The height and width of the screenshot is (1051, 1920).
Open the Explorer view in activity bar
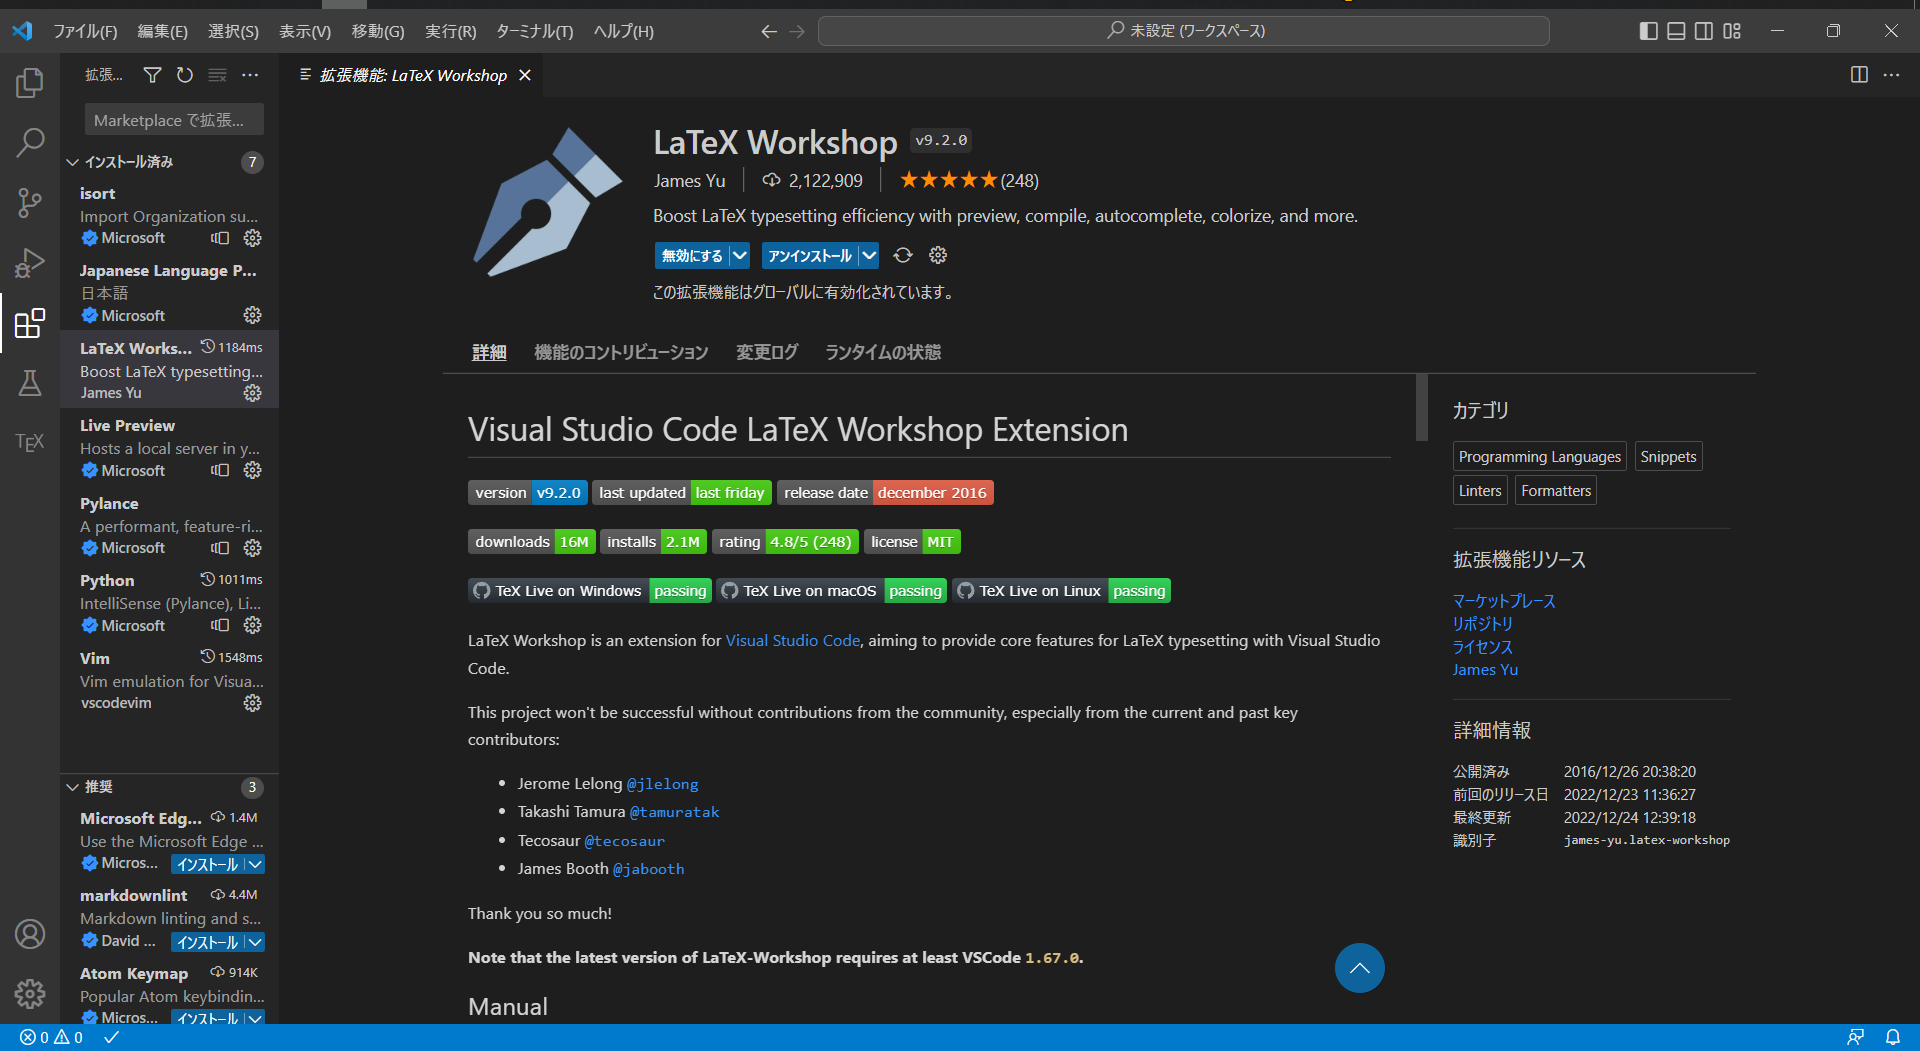pyautogui.click(x=30, y=83)
